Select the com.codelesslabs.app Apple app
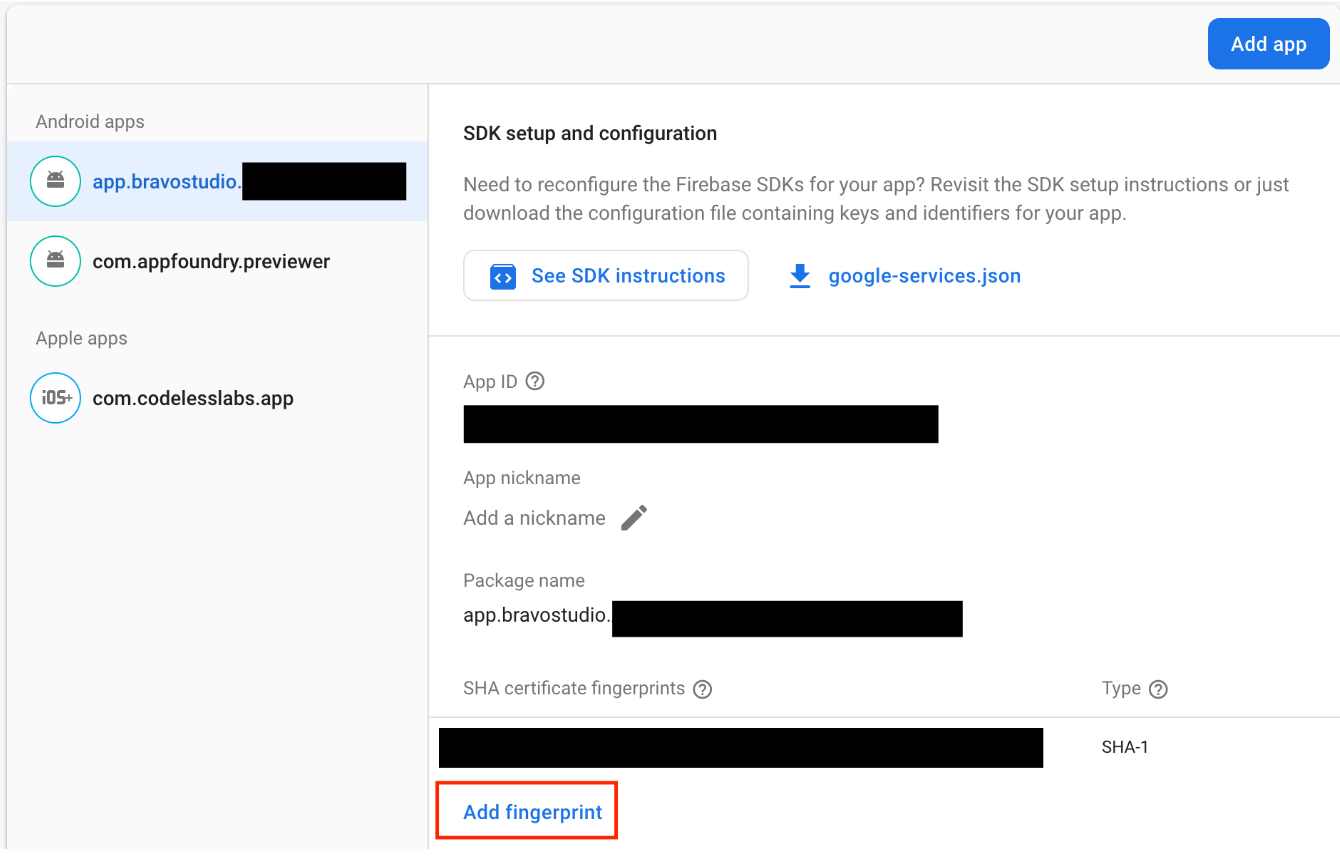The image size is (1340, 856). pos(193,398)
